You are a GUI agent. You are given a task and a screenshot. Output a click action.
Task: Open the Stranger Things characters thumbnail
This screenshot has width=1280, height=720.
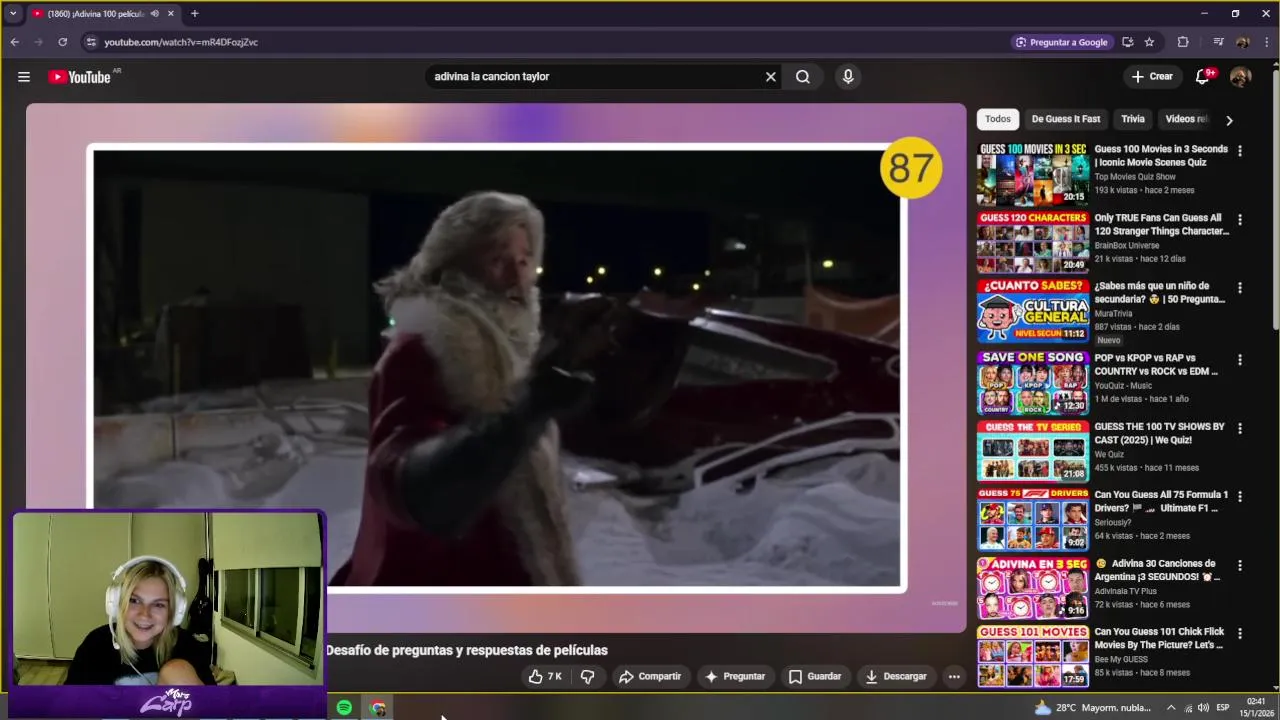(x=1033, y=242)
